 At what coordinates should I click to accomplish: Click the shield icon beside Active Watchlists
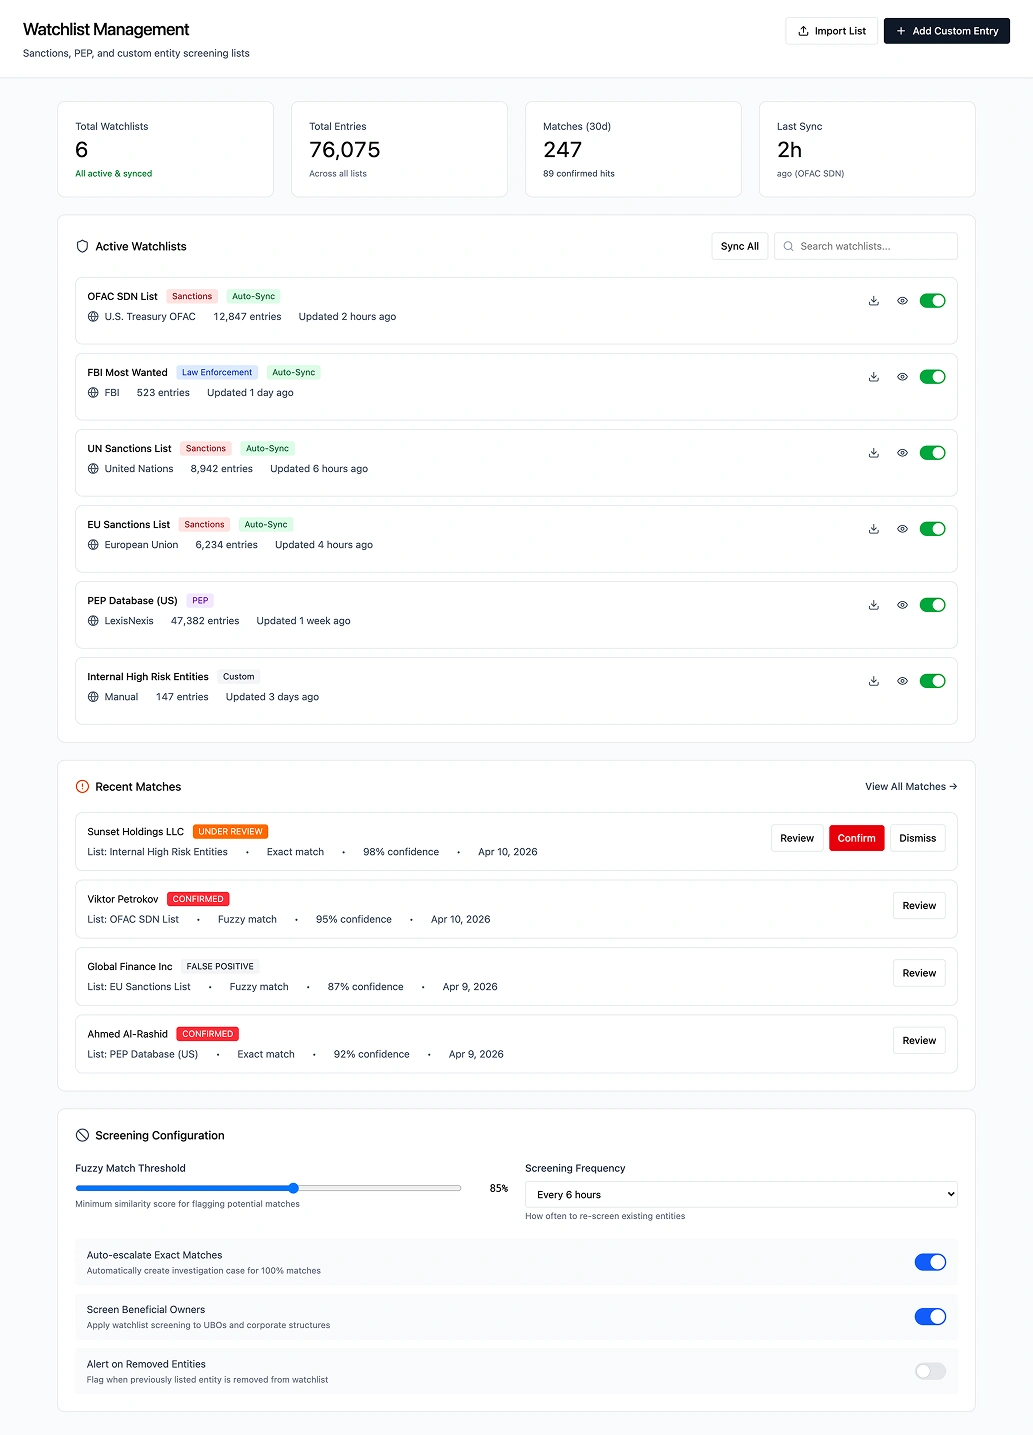82,246
